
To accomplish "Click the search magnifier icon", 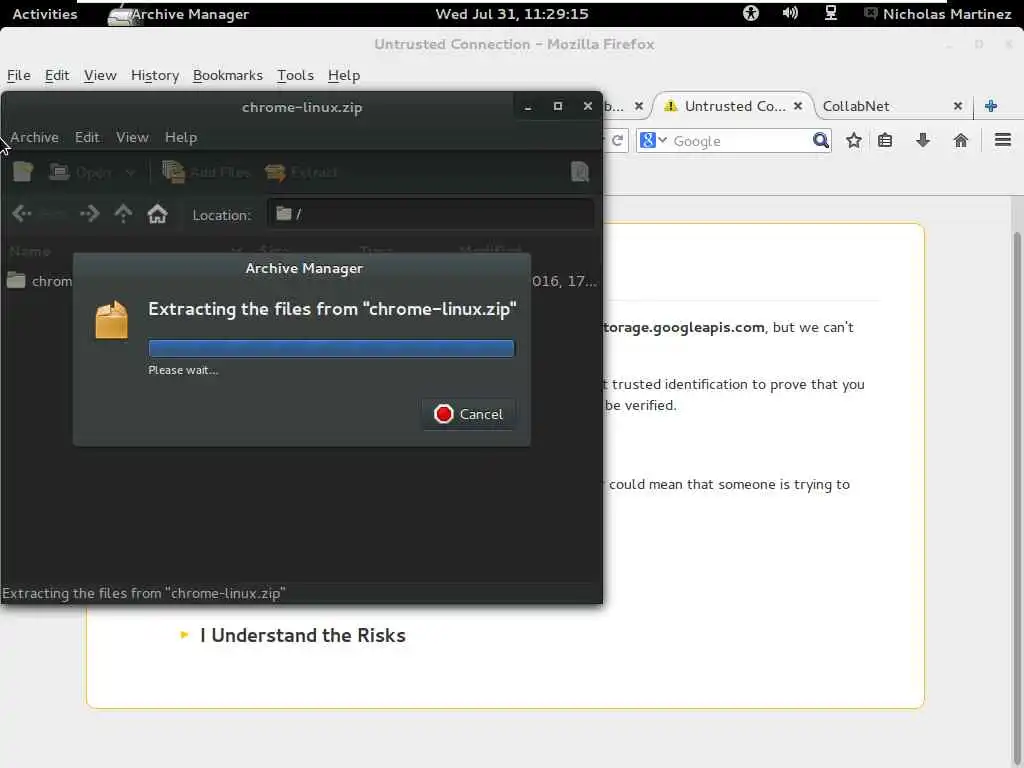I will click(821, 140).
